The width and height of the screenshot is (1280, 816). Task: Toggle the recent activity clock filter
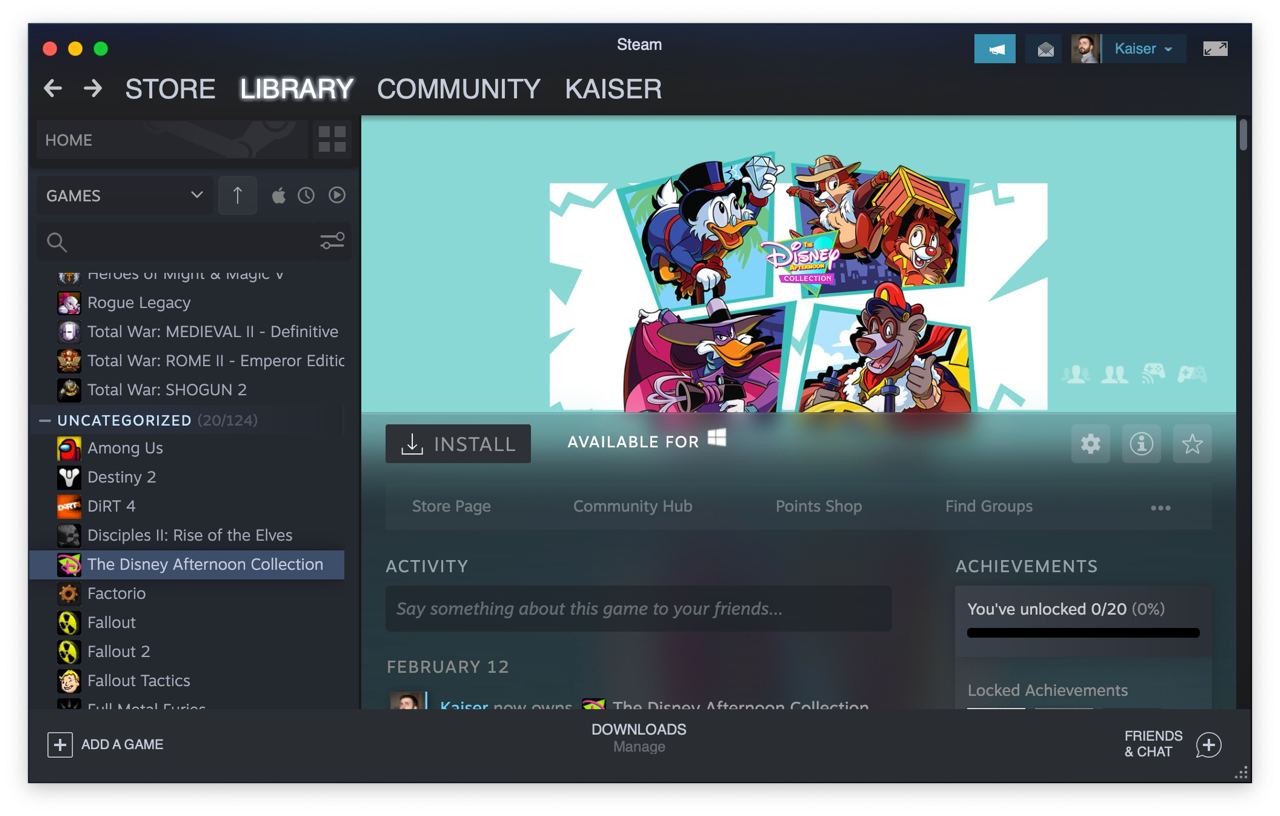pos(306,196)
